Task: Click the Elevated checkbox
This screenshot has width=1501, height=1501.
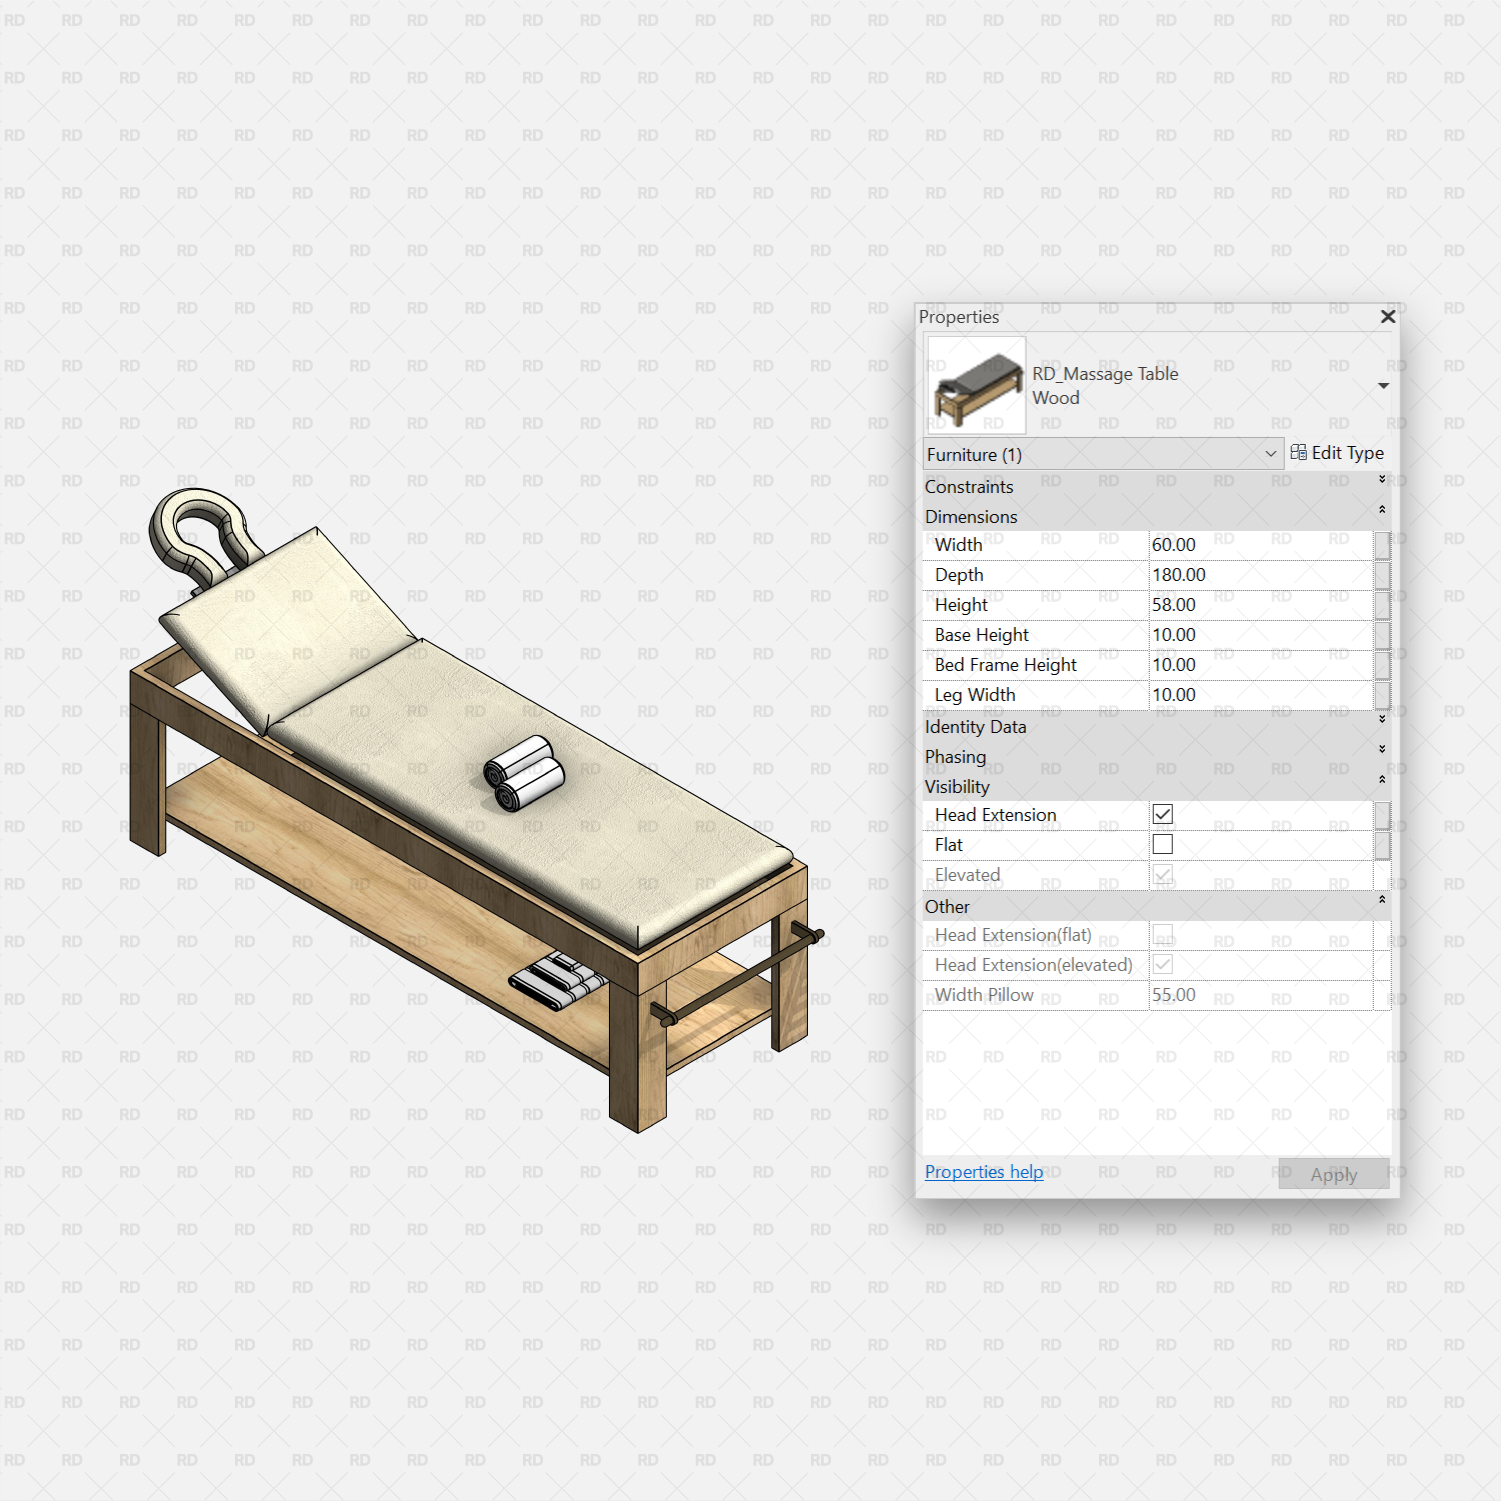Action: coord(1162,874)
